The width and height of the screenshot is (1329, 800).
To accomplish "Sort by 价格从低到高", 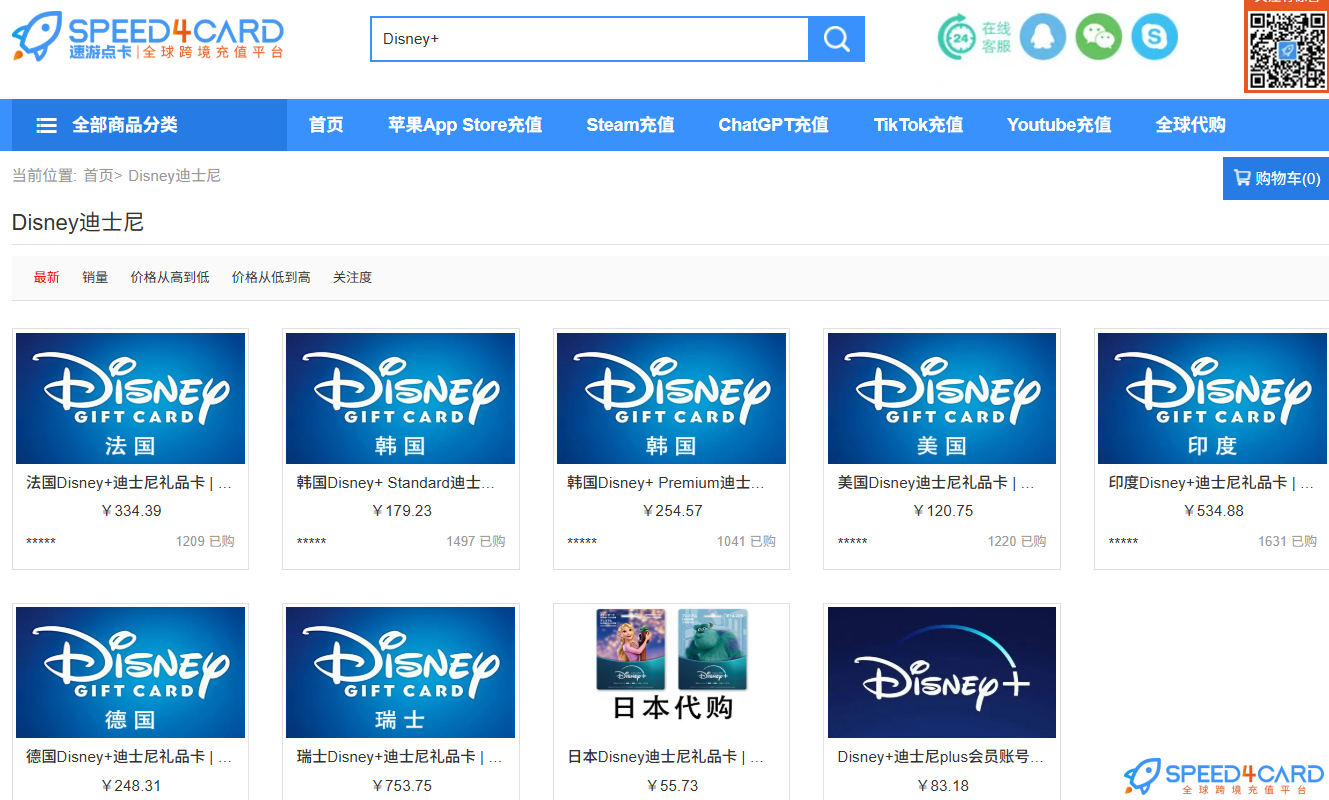I will pyautogui.click(x=271, y=277).
